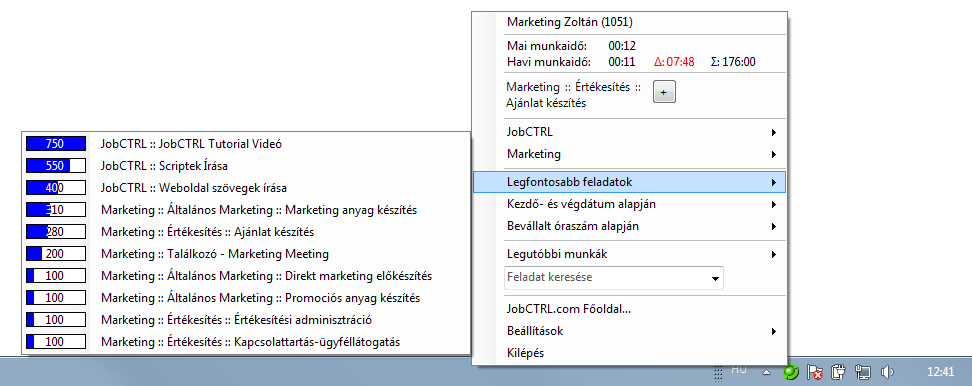972x386 pixels.
Task: Click the 400 priority progress bar
Action: click(x=55, y=188)
